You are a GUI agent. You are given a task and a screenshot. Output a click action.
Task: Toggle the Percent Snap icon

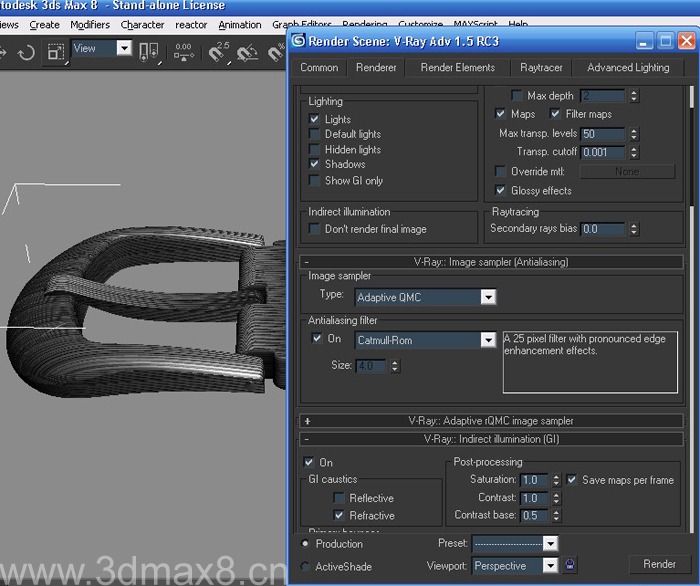(x=276, y=53)
